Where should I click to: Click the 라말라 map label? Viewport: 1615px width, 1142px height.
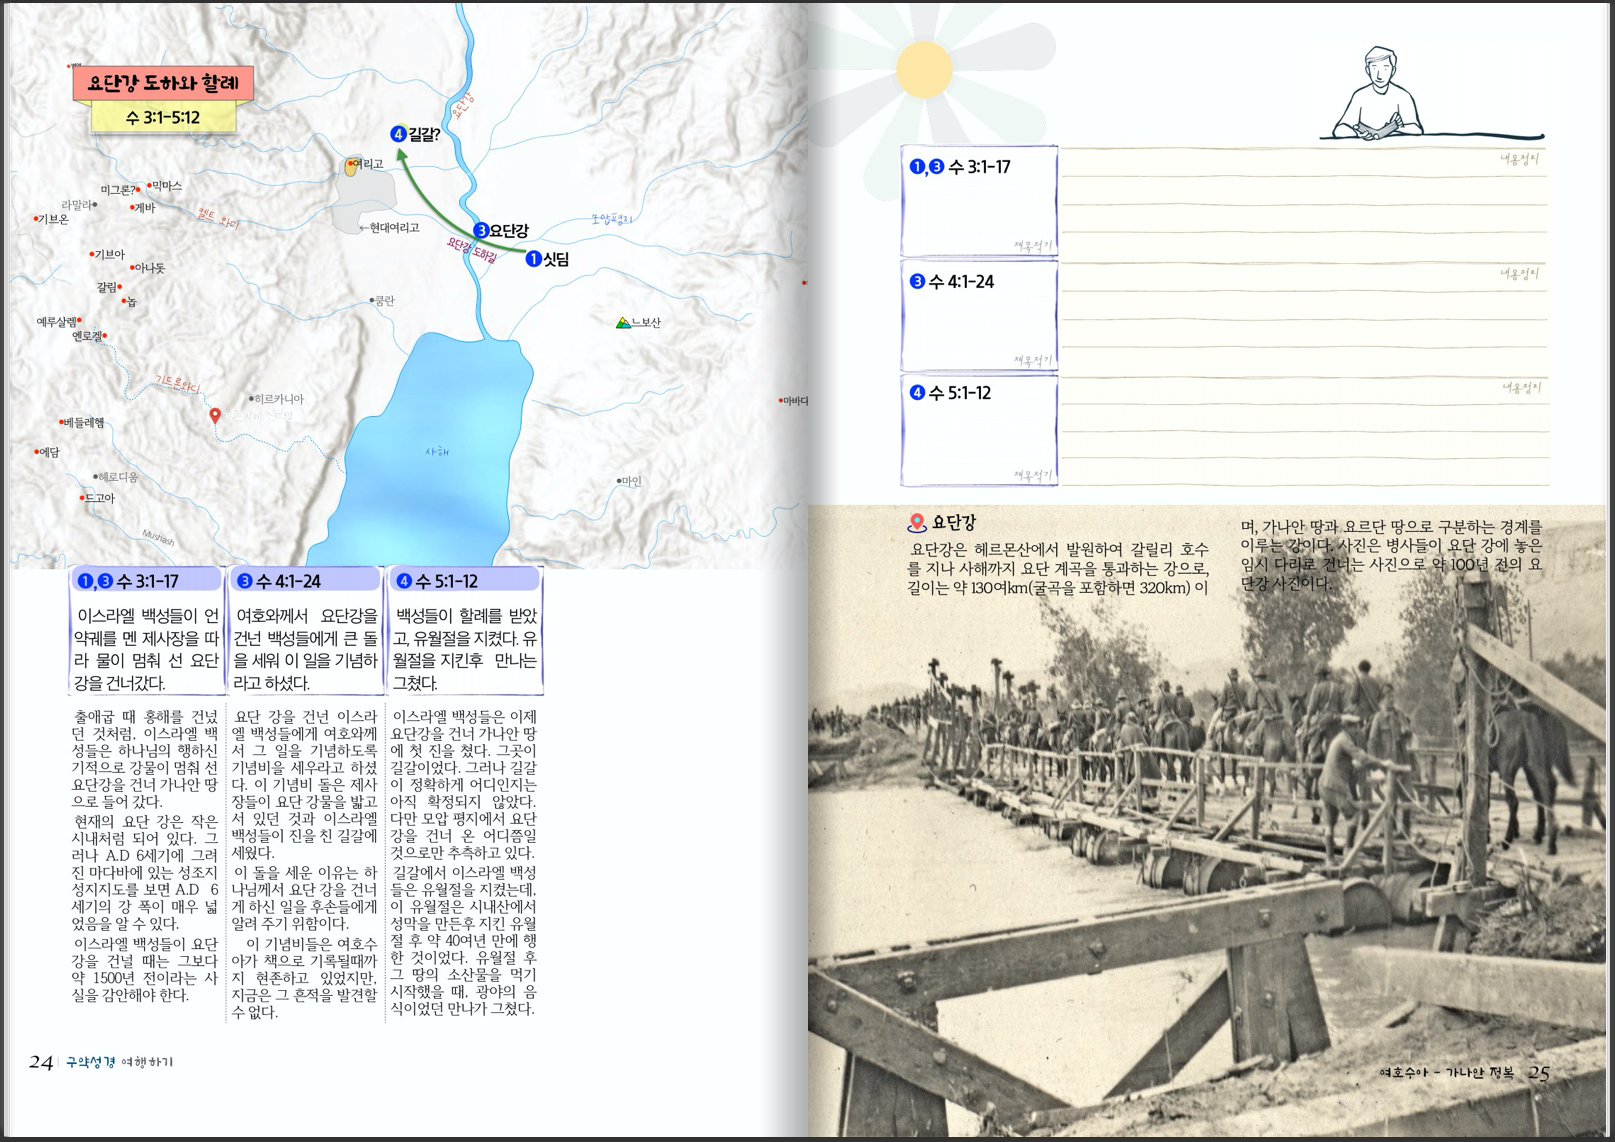[76, 205]
